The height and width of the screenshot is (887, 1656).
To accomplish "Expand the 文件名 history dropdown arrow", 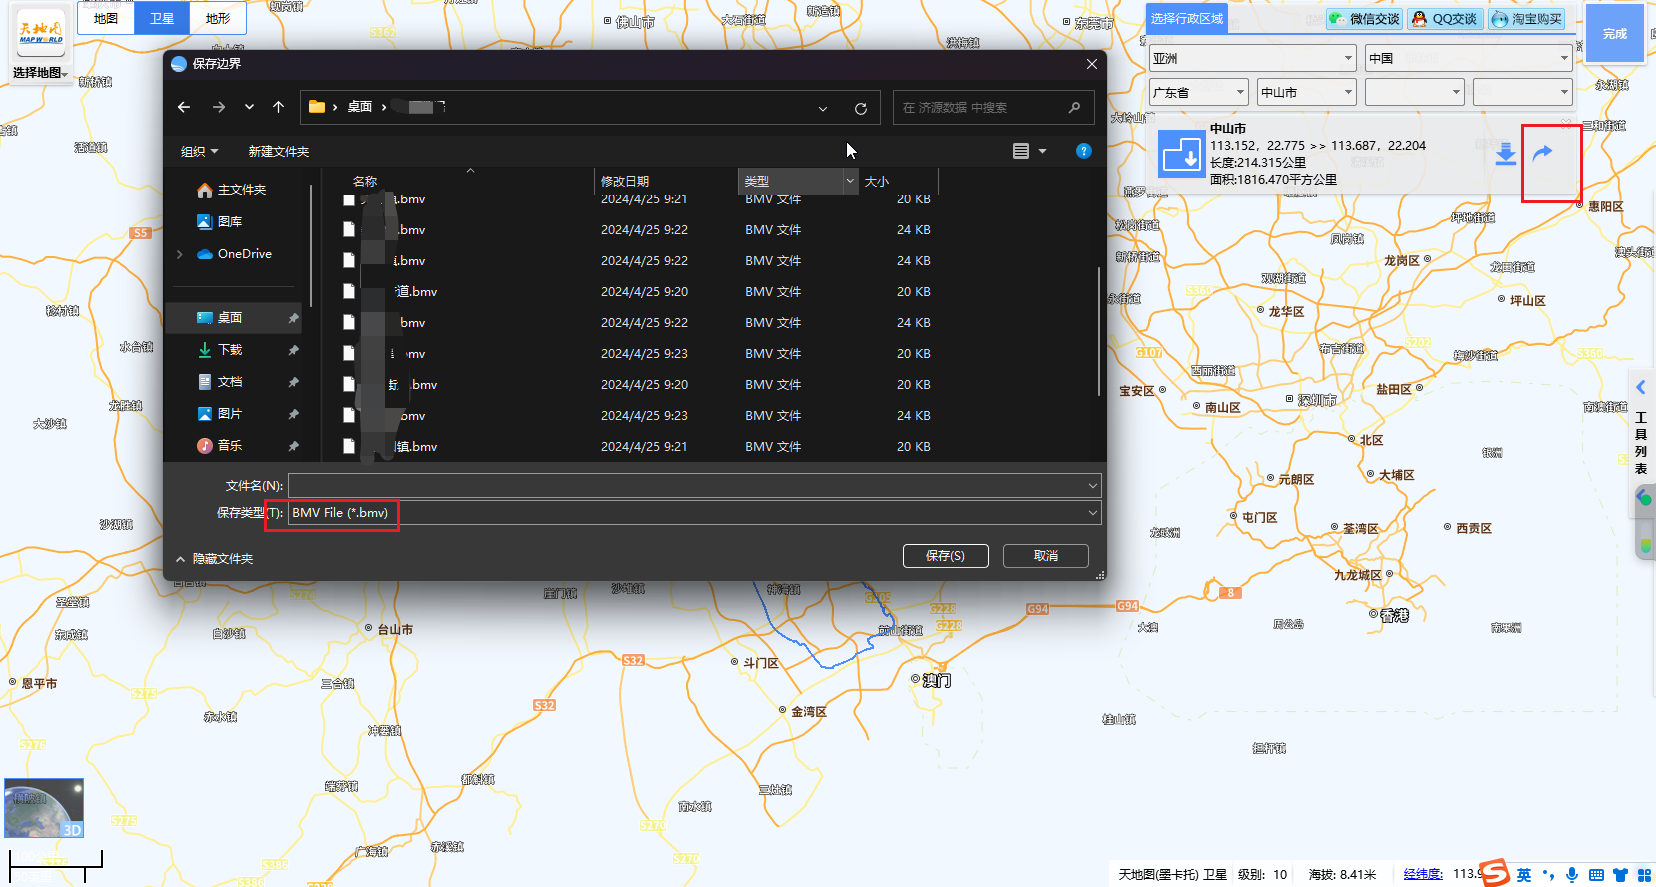I will click(1092, 486).
